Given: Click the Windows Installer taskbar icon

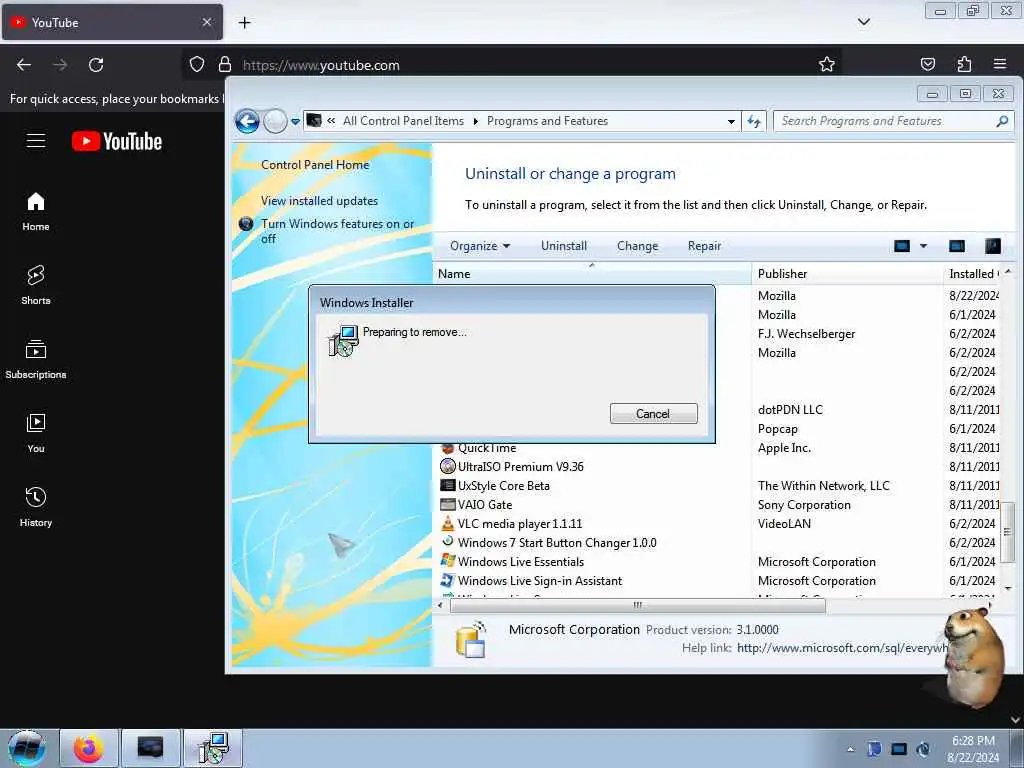Looking at the screenshot, I should tap(212, 748).
